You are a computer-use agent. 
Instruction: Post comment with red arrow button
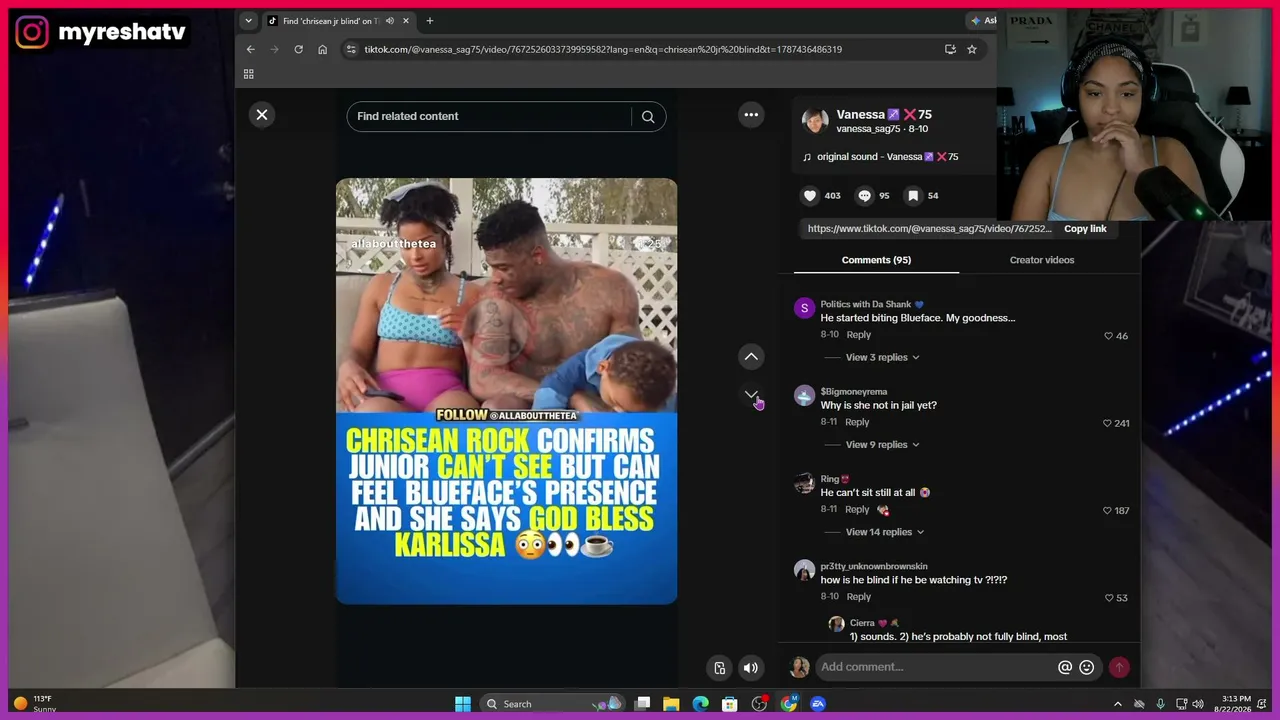click(x=1119, y=667)
